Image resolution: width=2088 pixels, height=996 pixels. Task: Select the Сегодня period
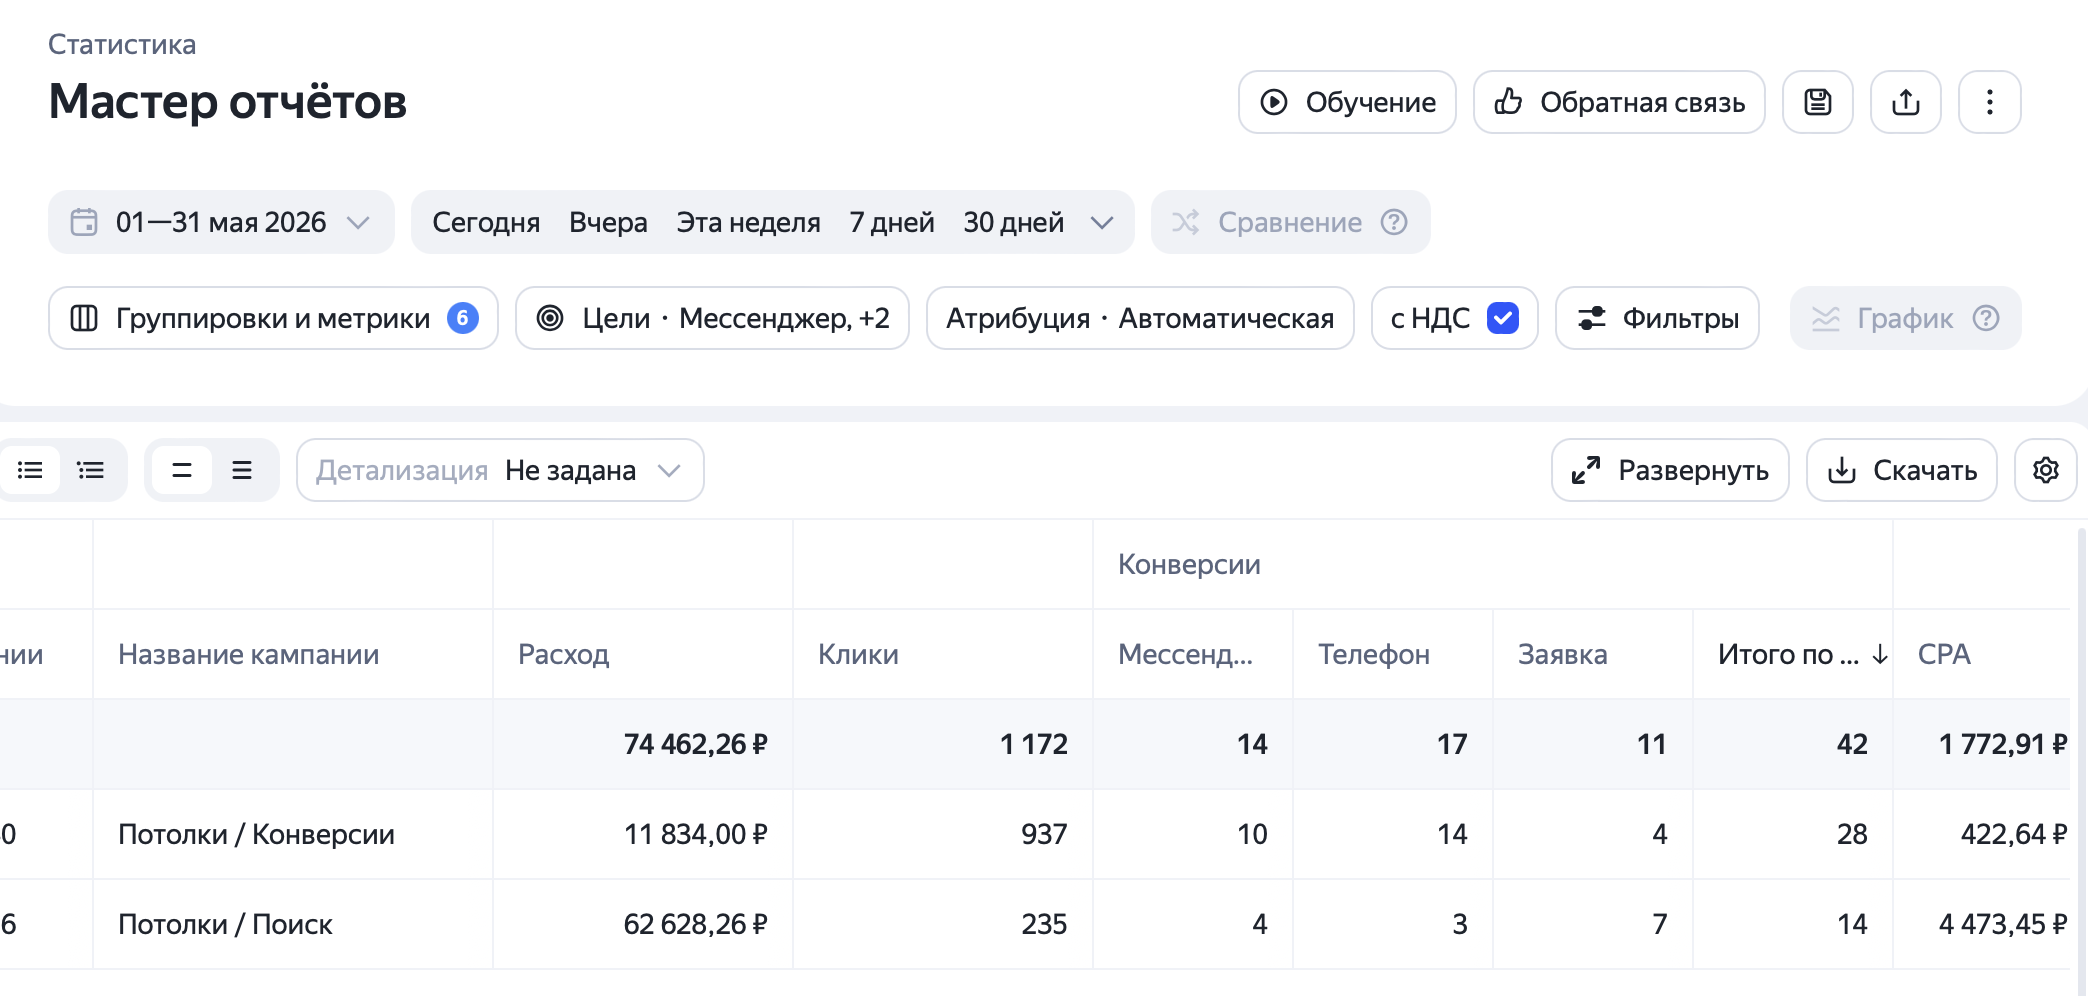point(486,222)
